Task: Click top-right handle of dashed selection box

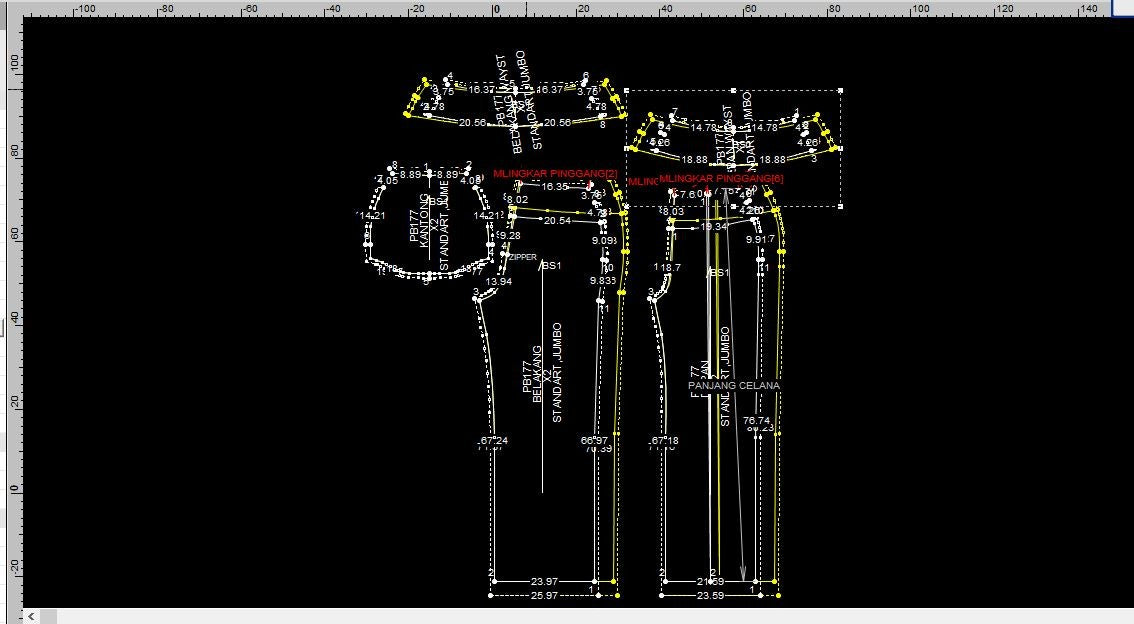Action: tap(840, 91)
